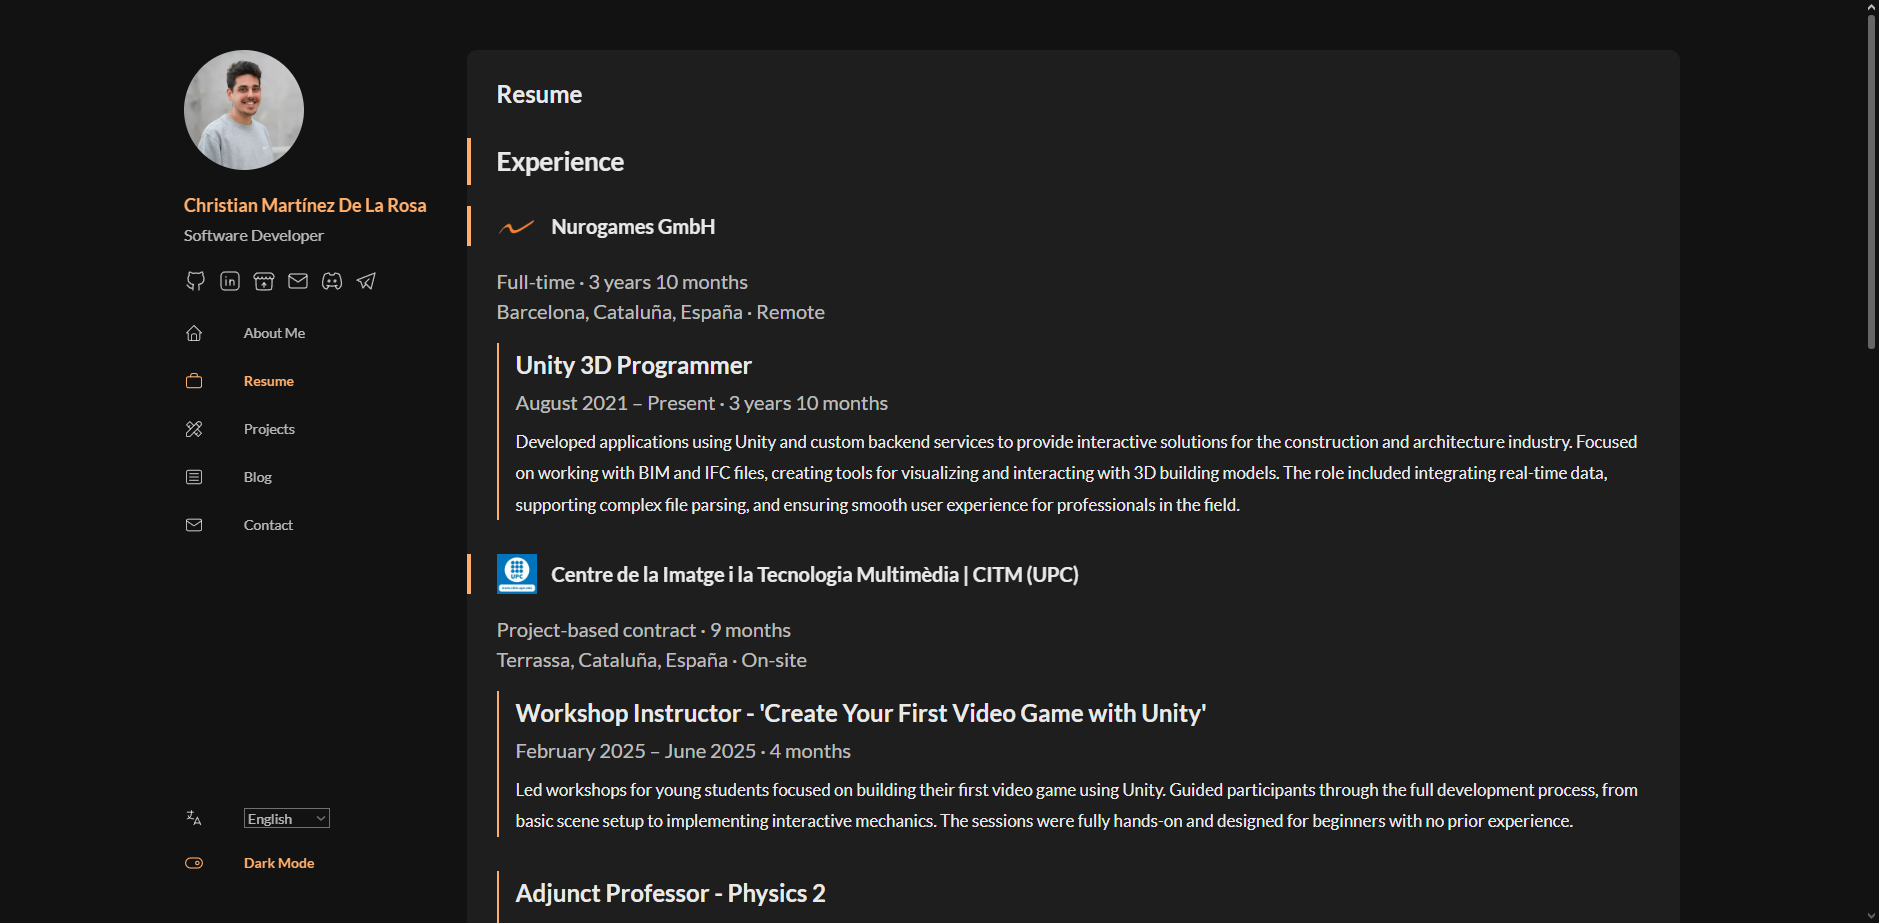Click the CITM UPC company logo

pos(517,574)
